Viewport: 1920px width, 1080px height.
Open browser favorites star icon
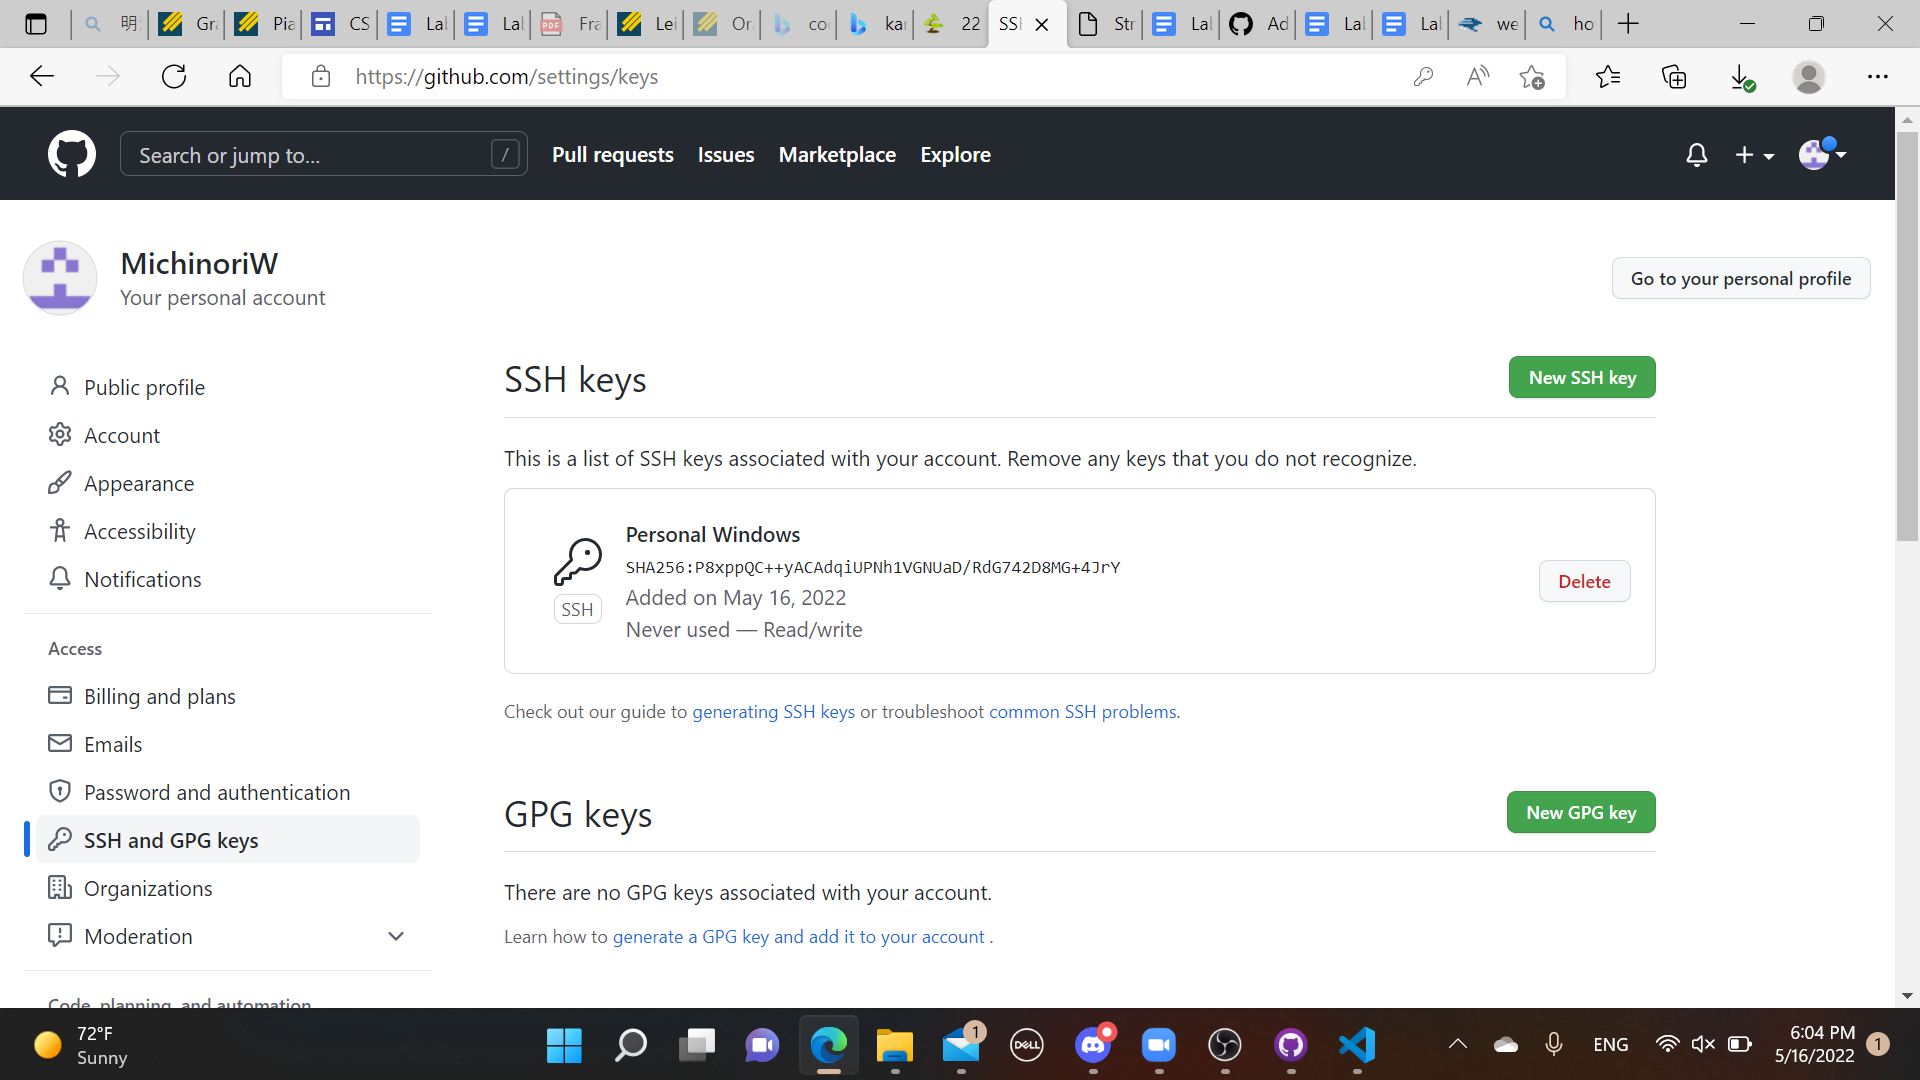1607,77
